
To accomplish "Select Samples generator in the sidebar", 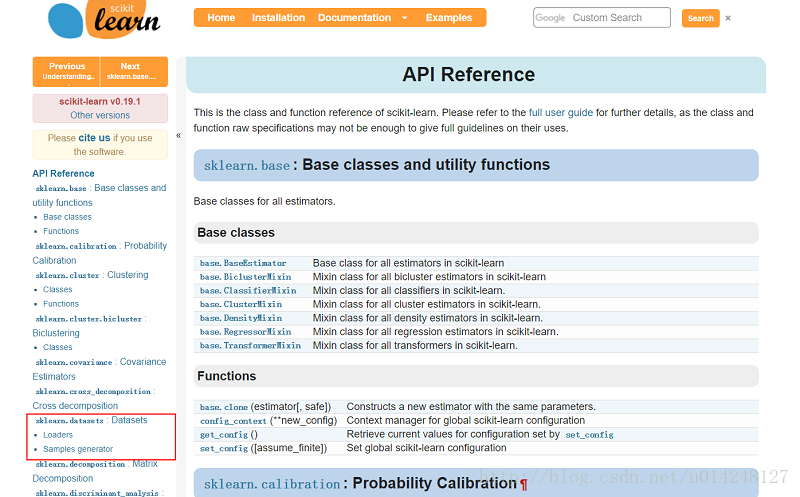I will [78, 449].
